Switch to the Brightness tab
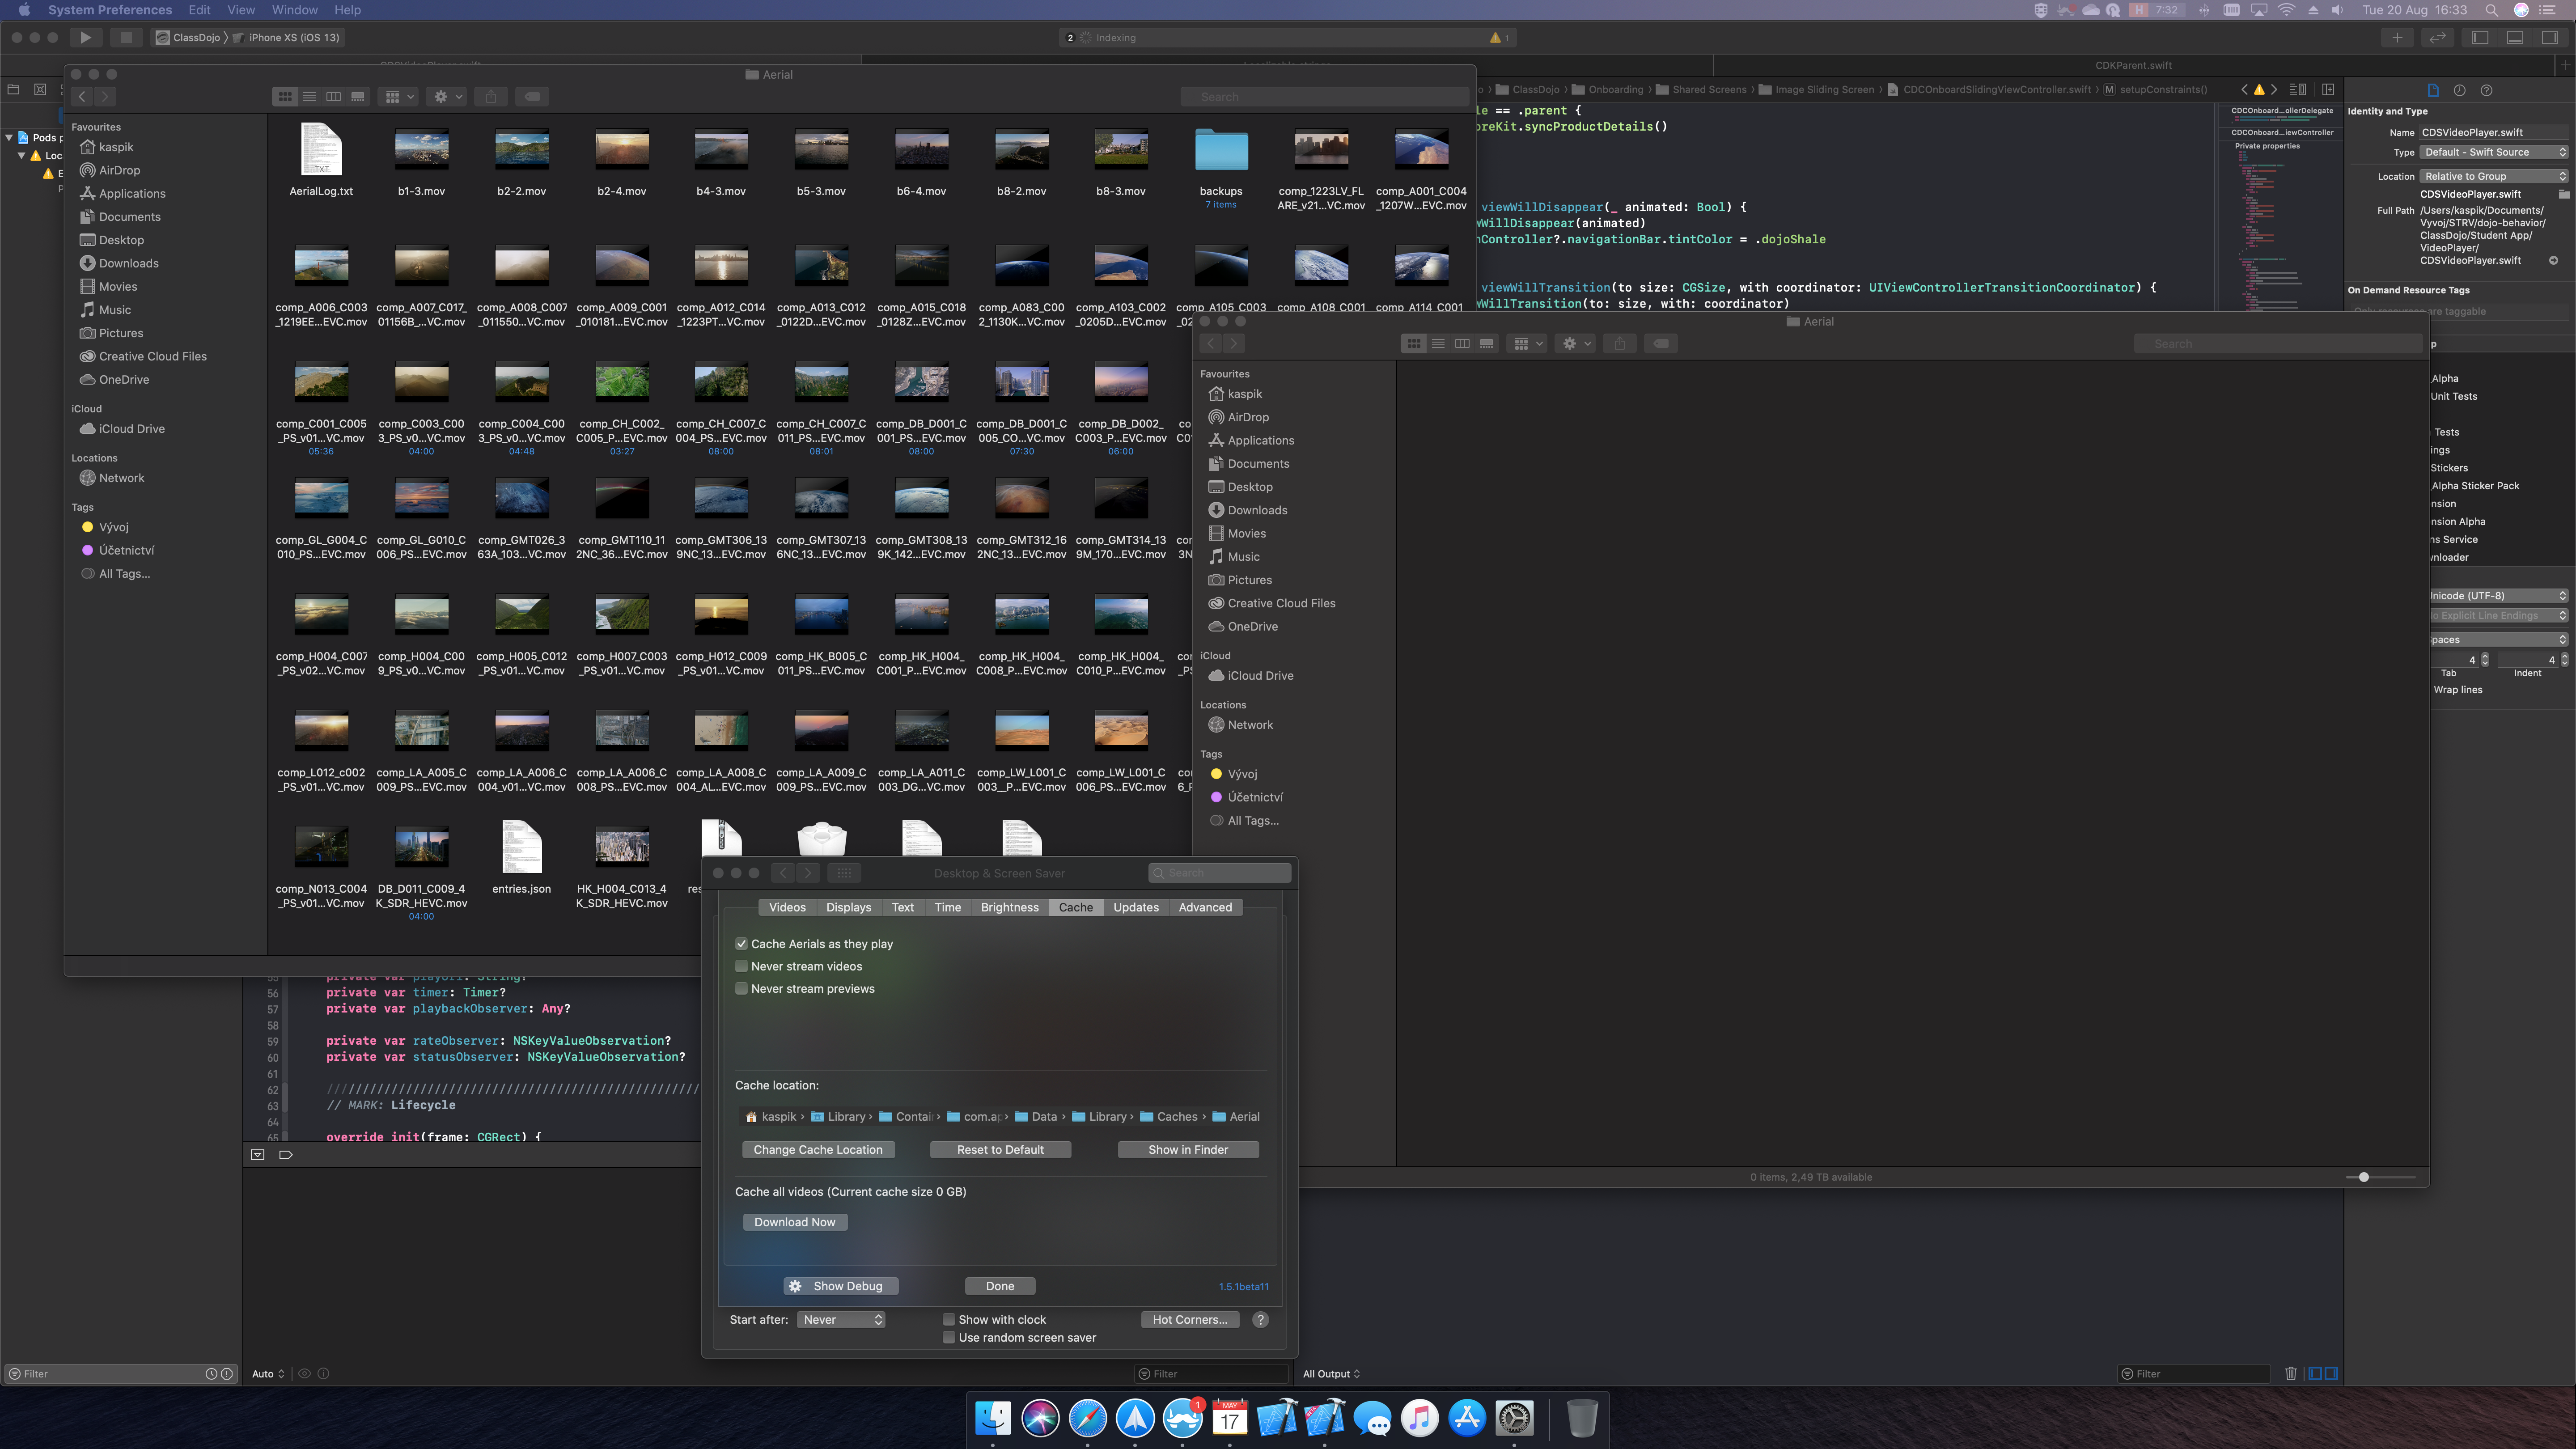 click(x=1009, y=908)
